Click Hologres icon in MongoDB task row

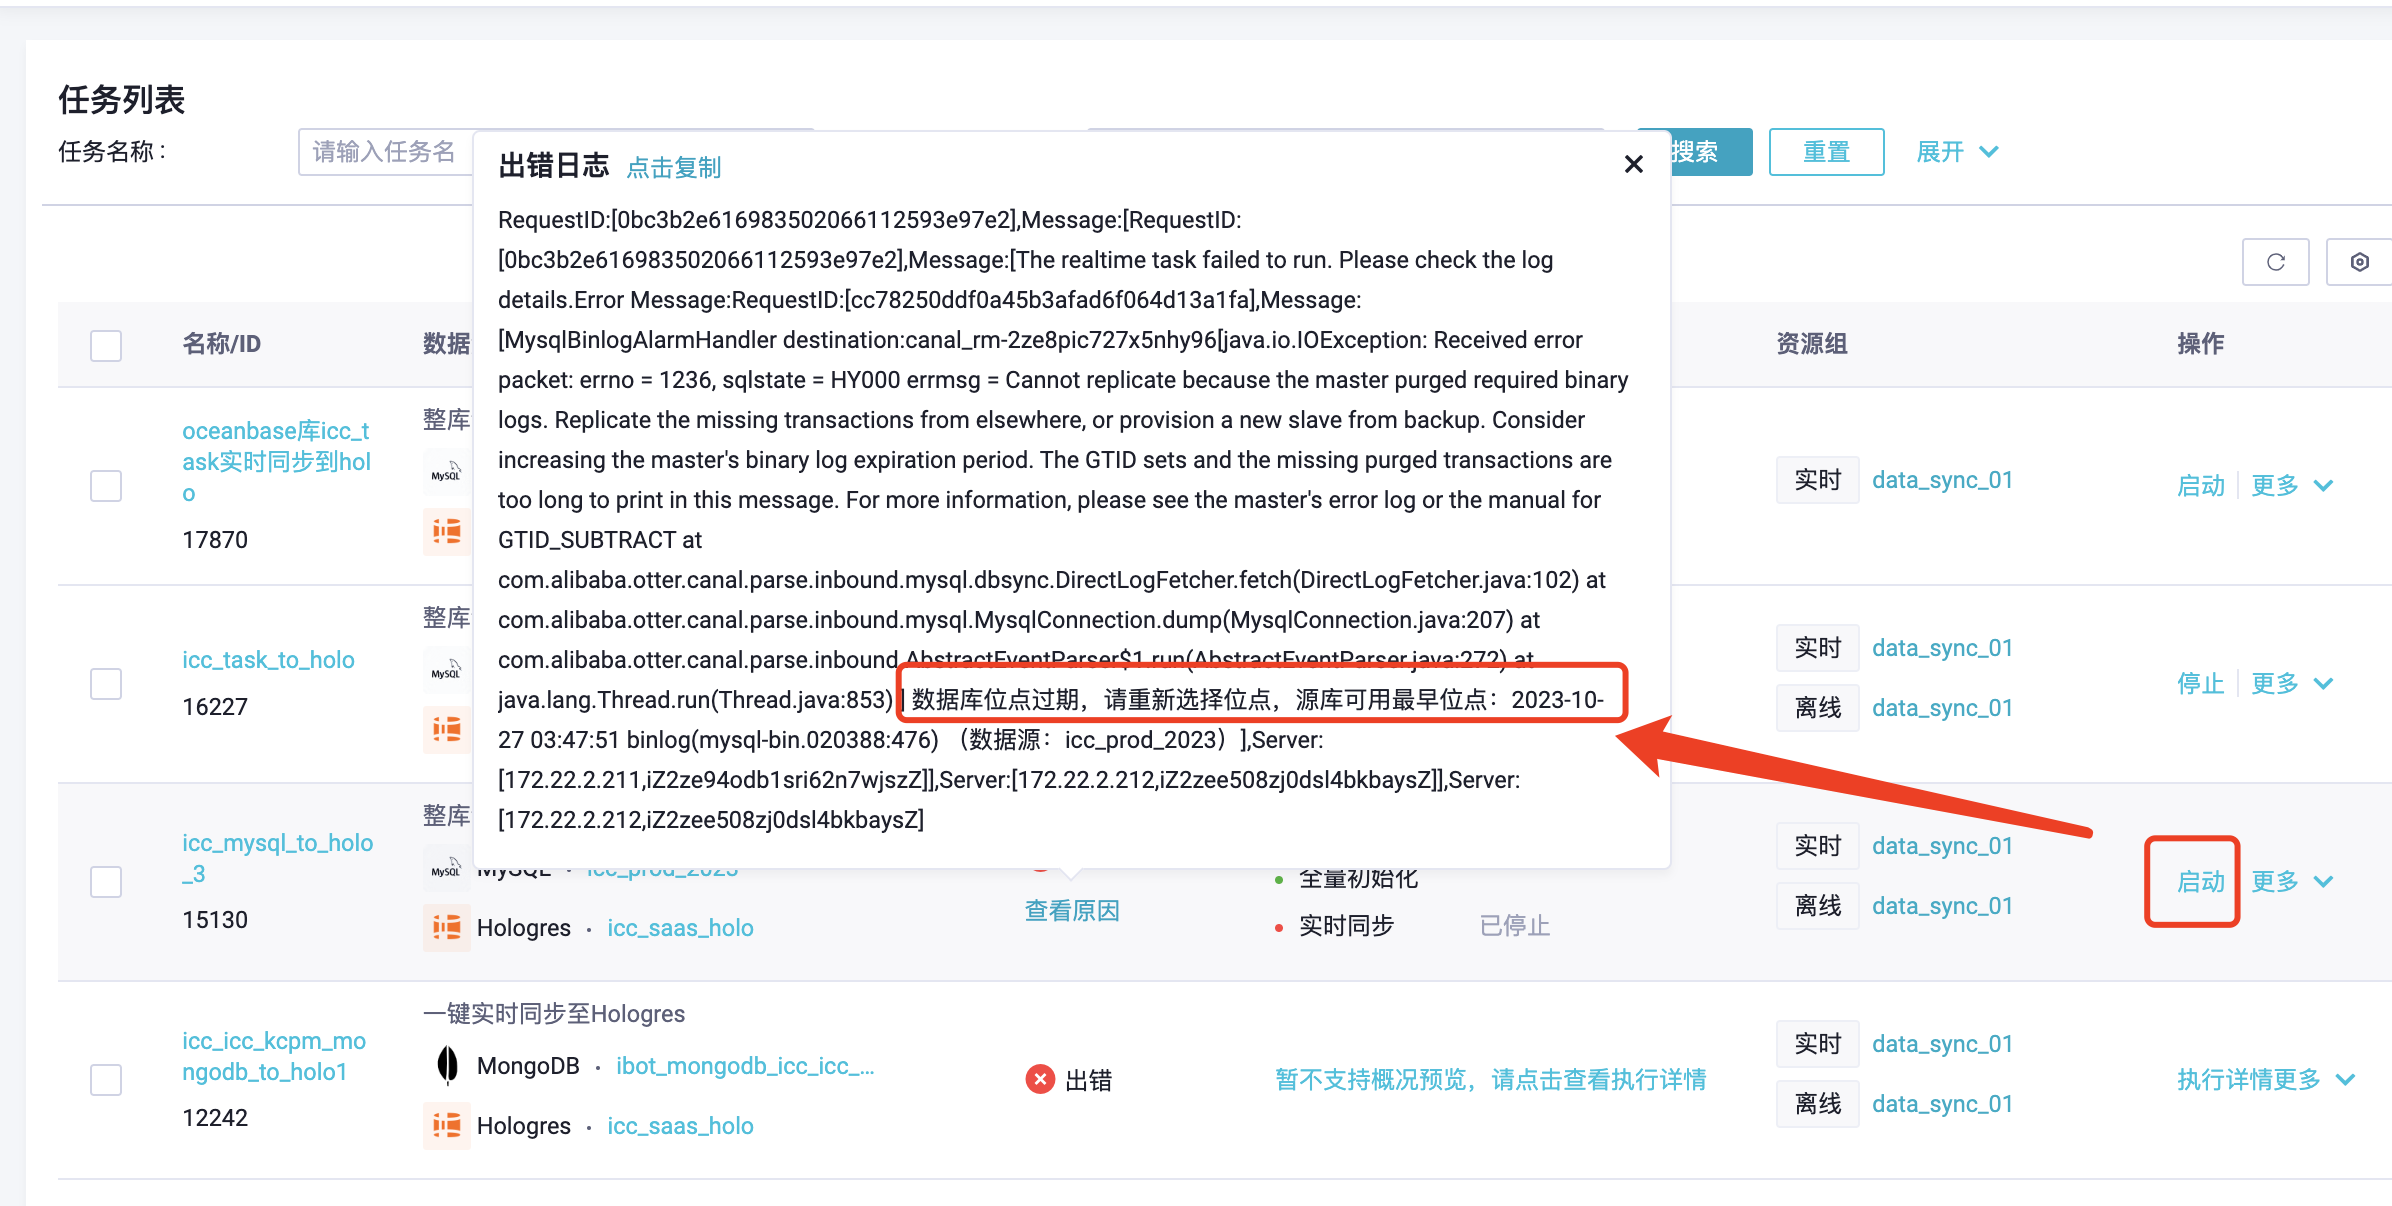pyautogui.click(x=446, y=1125)
